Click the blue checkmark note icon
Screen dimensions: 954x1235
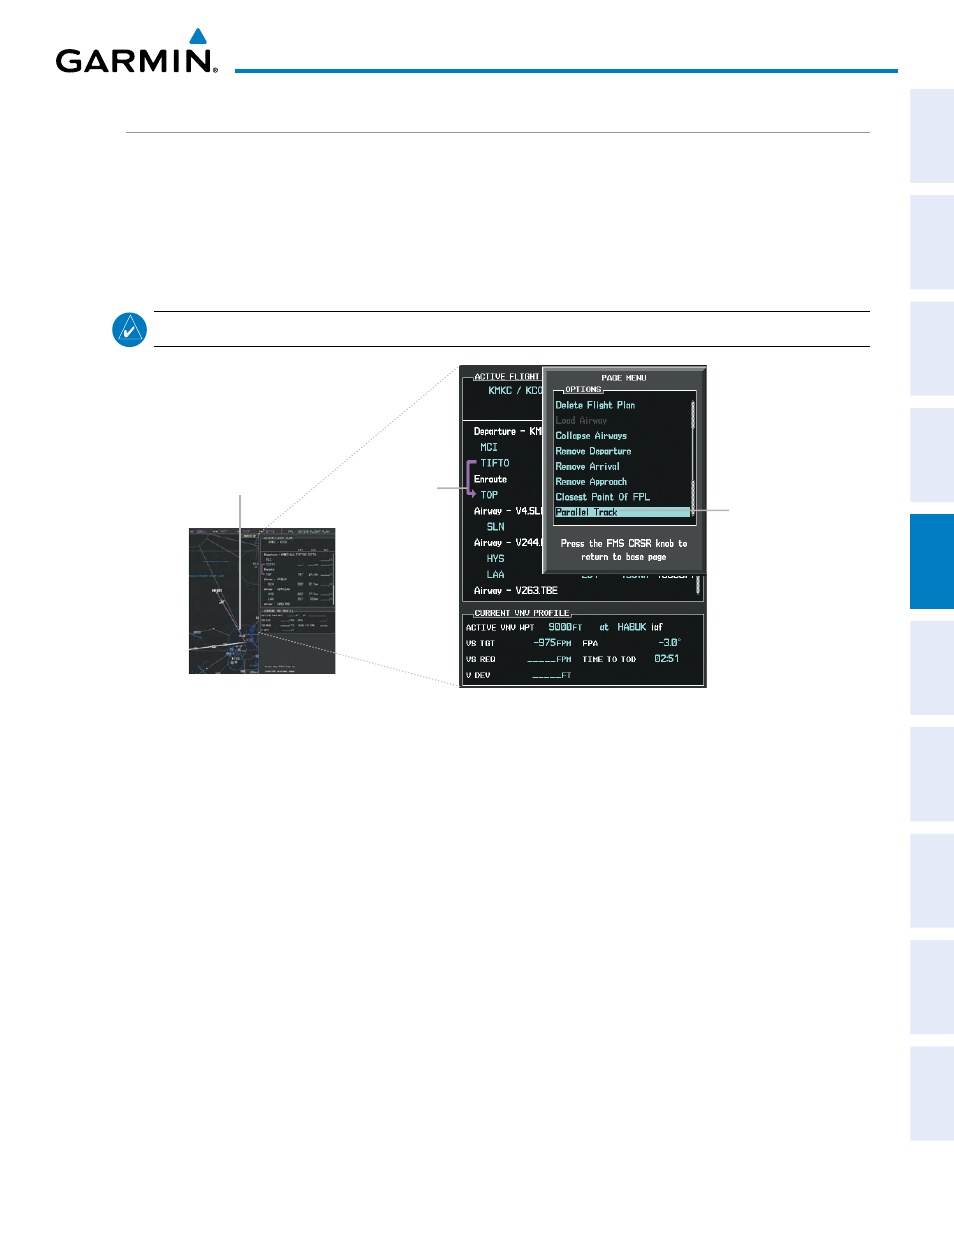(x=130, y=329)
